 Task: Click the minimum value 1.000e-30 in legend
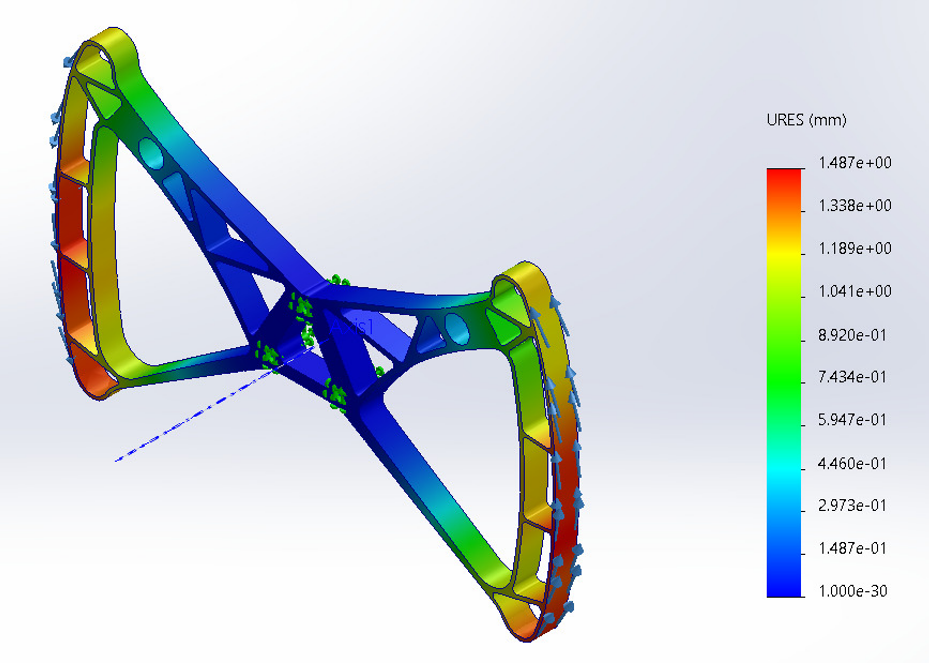click(x=854, y=591)
